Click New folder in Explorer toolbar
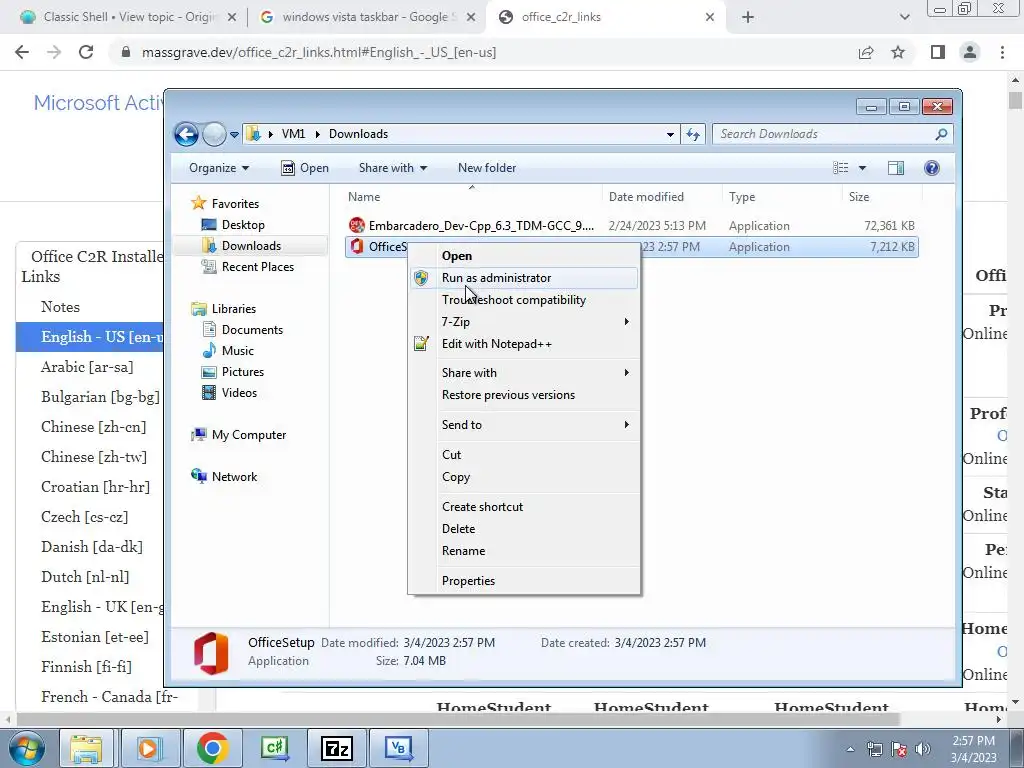The width and height of the screenshot is (1024, 768). point(487,168)
